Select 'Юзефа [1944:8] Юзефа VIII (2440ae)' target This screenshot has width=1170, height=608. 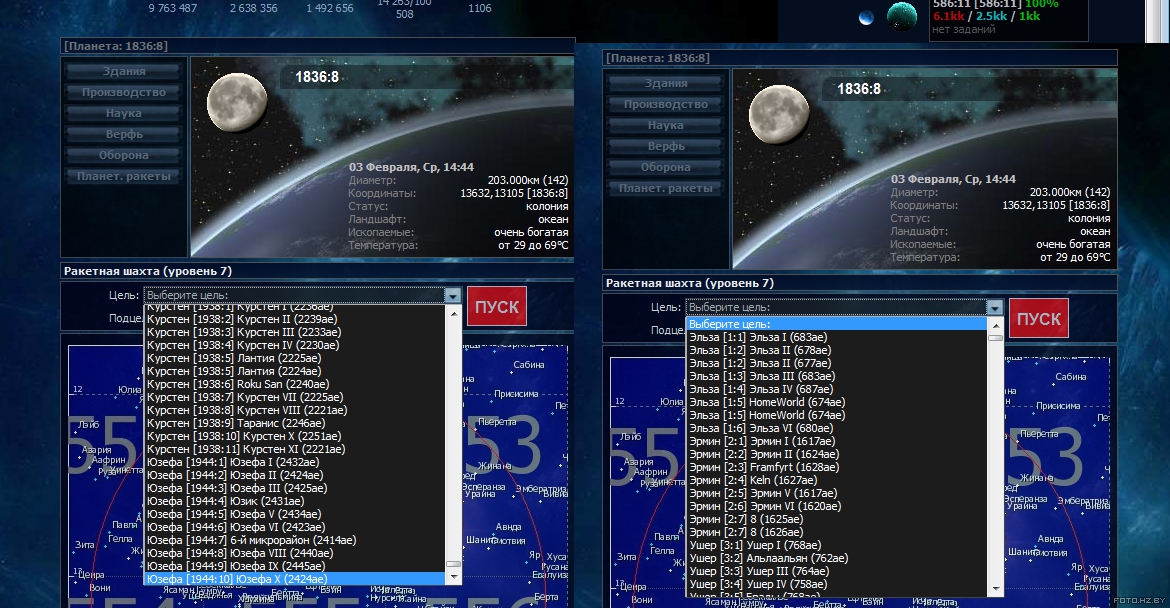295,553
